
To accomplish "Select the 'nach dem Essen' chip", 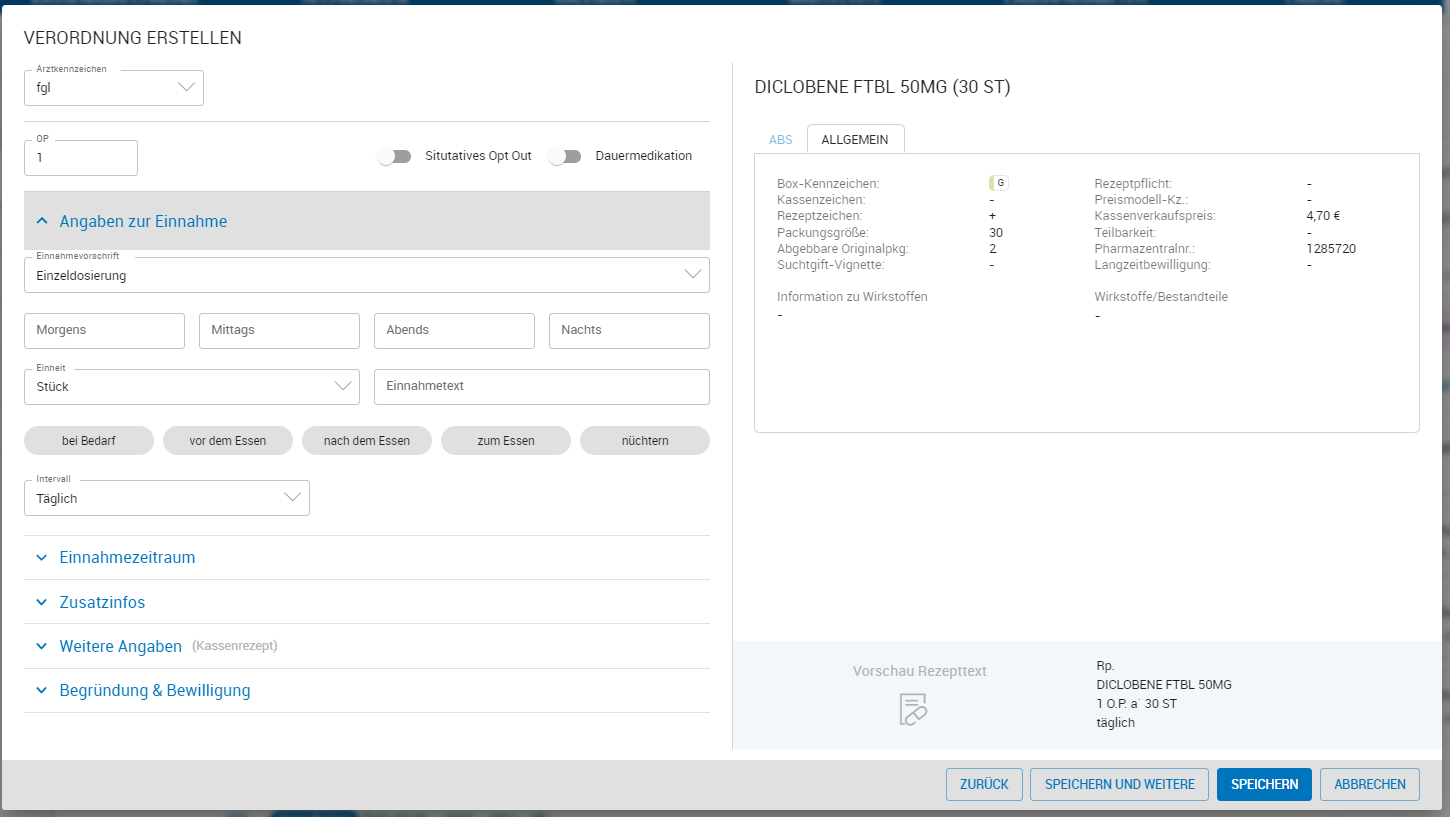I will (367, 440).
